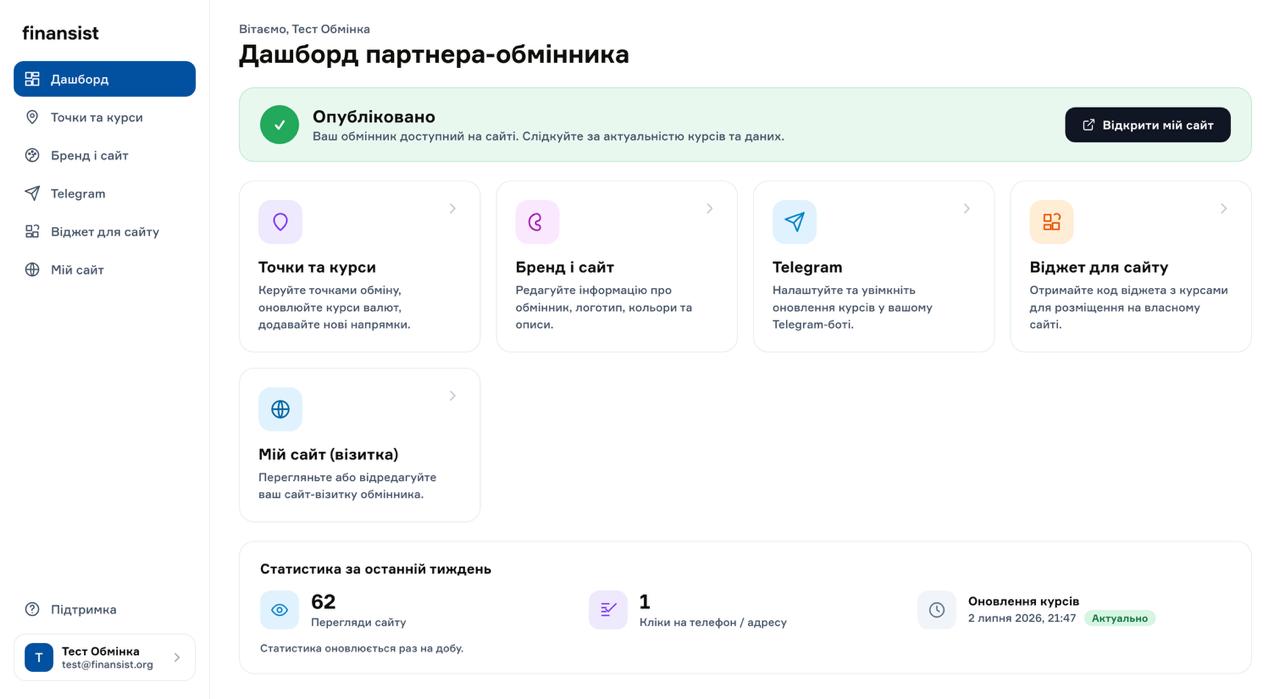Click the Опубліковано status title

(x=374, y=116)
